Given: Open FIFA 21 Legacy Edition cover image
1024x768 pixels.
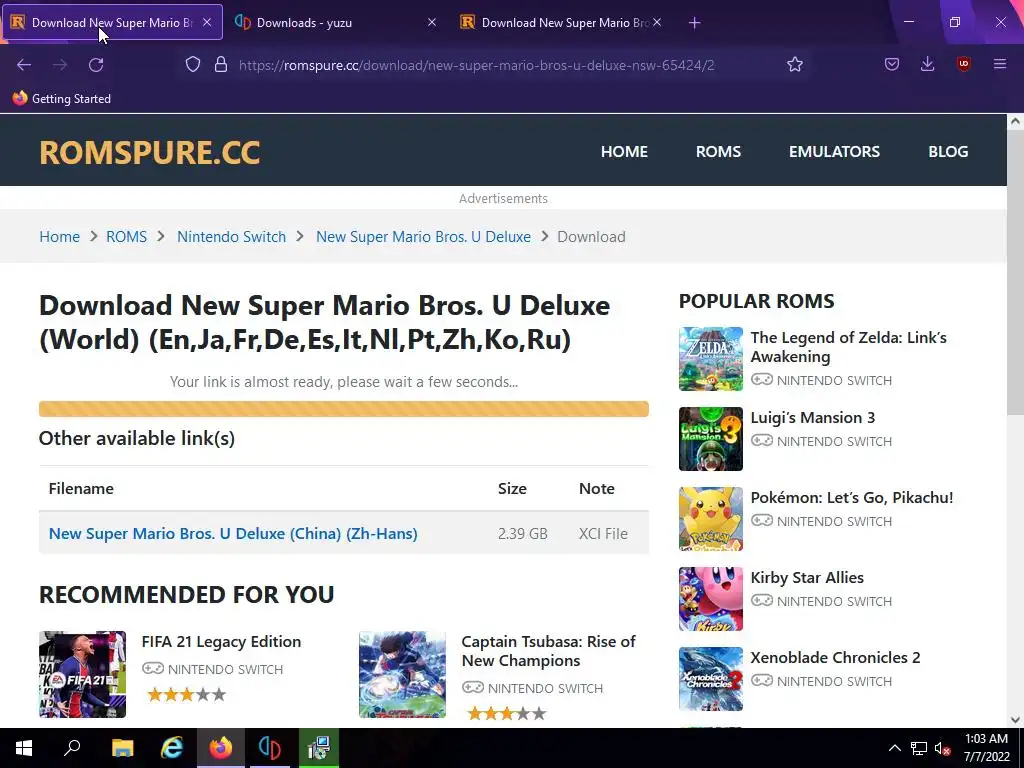Looking at the screenshot, I should click(x=82, y=674).
